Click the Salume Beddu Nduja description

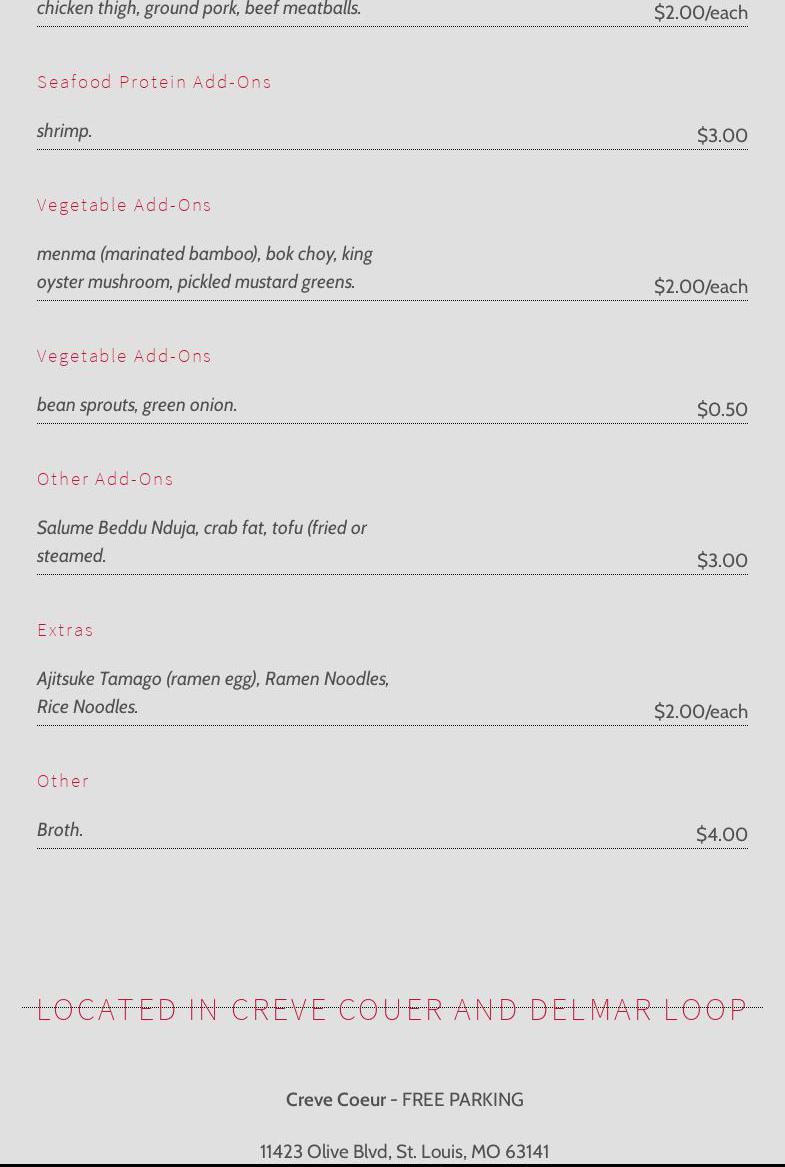[x=202, y=541]
